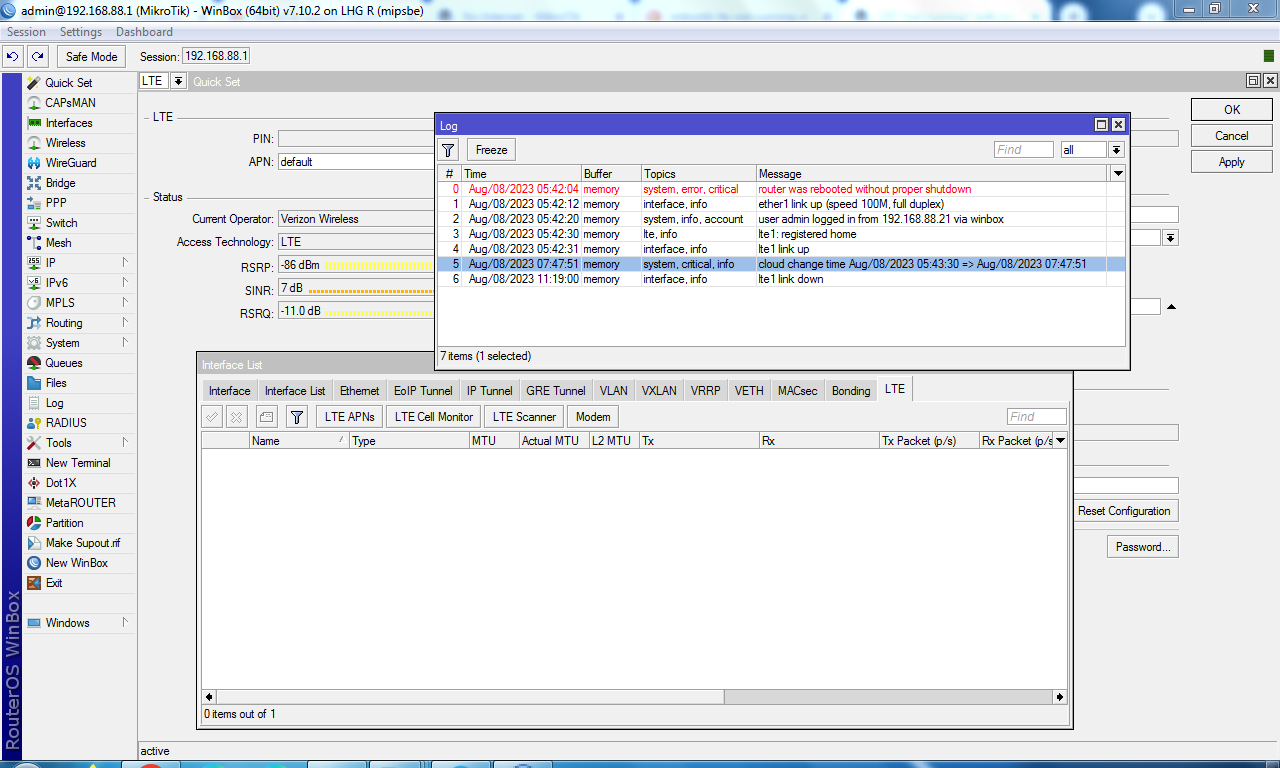Open CAPsMAN in the sidebar
The width and height of the screenshot is (1280, 768).
tap(70, 103)
